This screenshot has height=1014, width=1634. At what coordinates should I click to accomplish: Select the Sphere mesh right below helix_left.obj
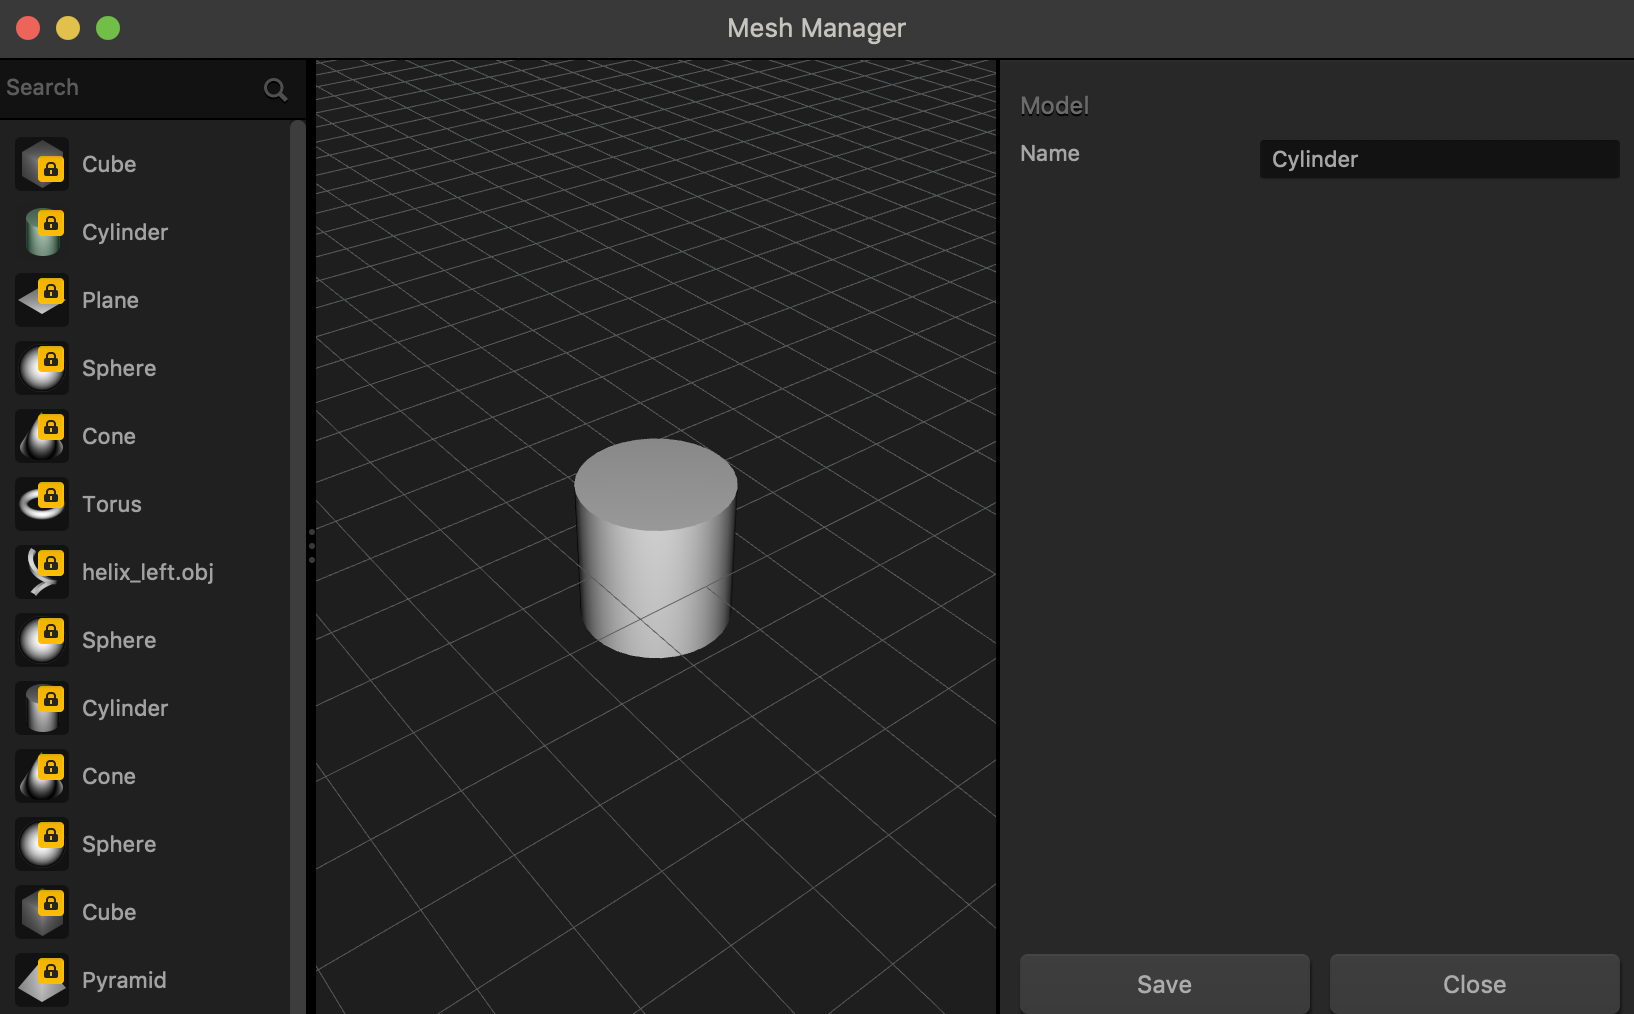pyautogui.click(x=42, y=640)
